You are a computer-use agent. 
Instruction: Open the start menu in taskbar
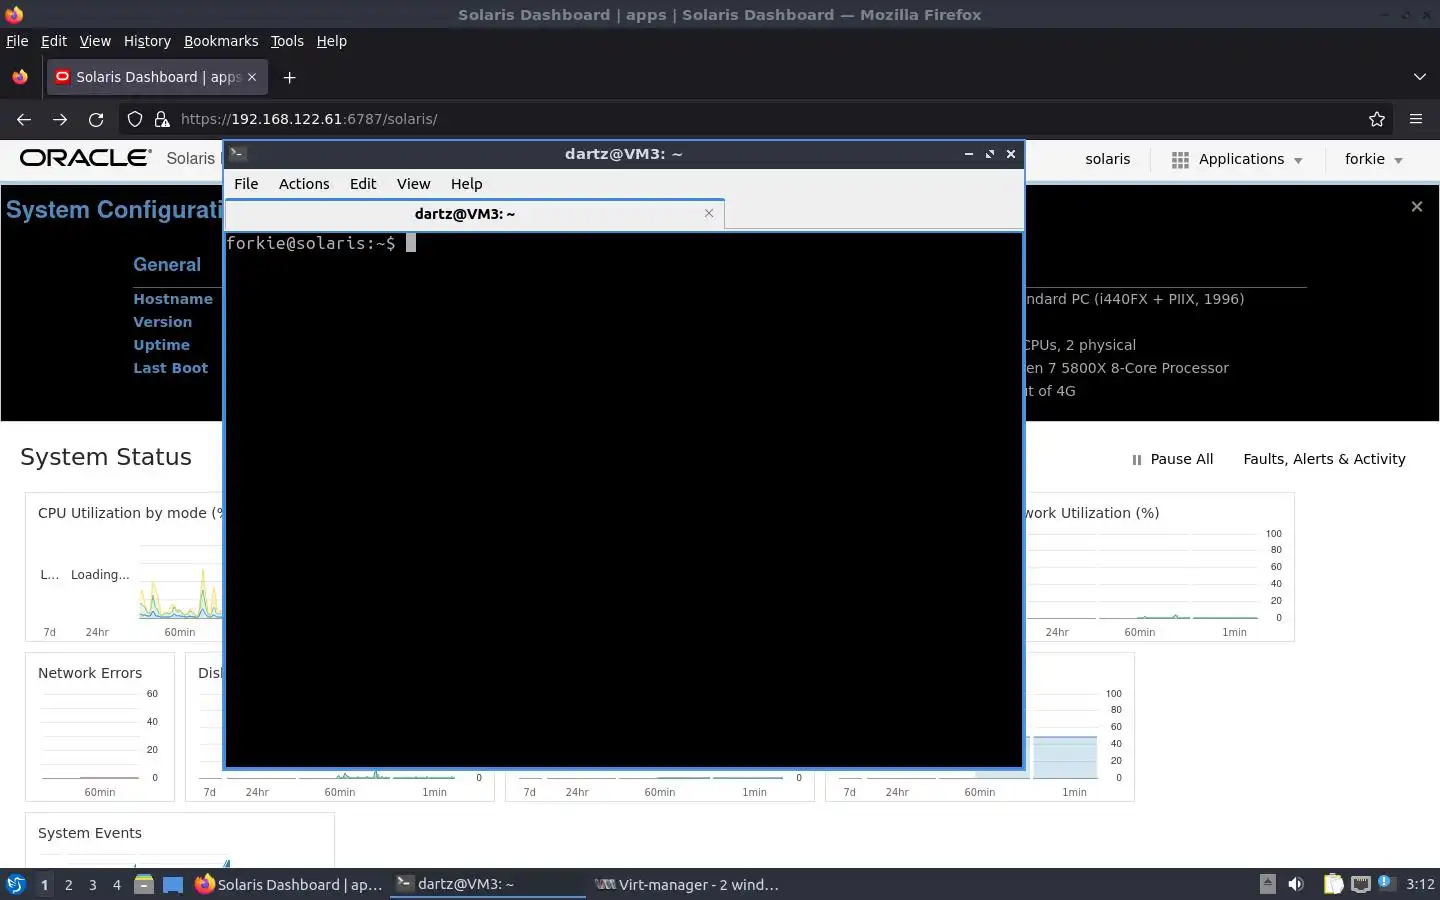coord(16,884)
